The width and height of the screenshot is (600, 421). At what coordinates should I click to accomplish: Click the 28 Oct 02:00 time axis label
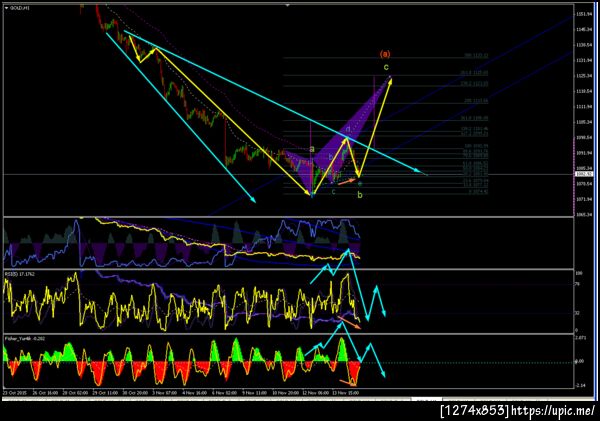point(75,393)
